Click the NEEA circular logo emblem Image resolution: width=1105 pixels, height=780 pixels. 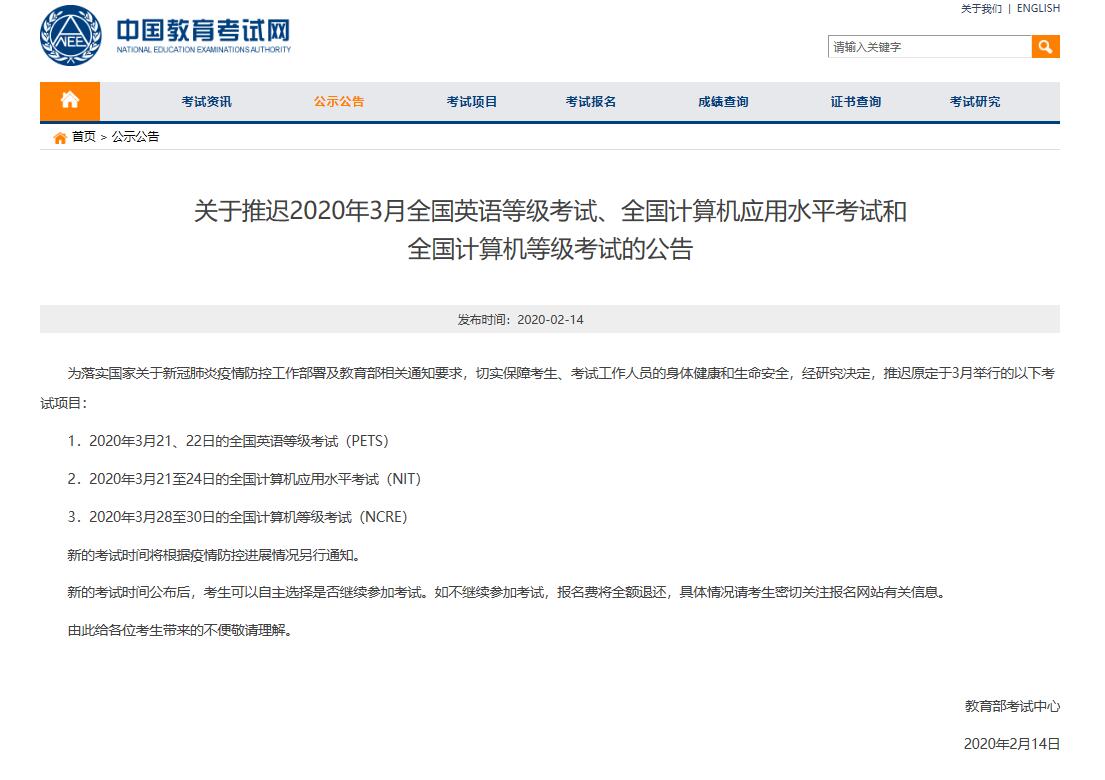point(70,36)
